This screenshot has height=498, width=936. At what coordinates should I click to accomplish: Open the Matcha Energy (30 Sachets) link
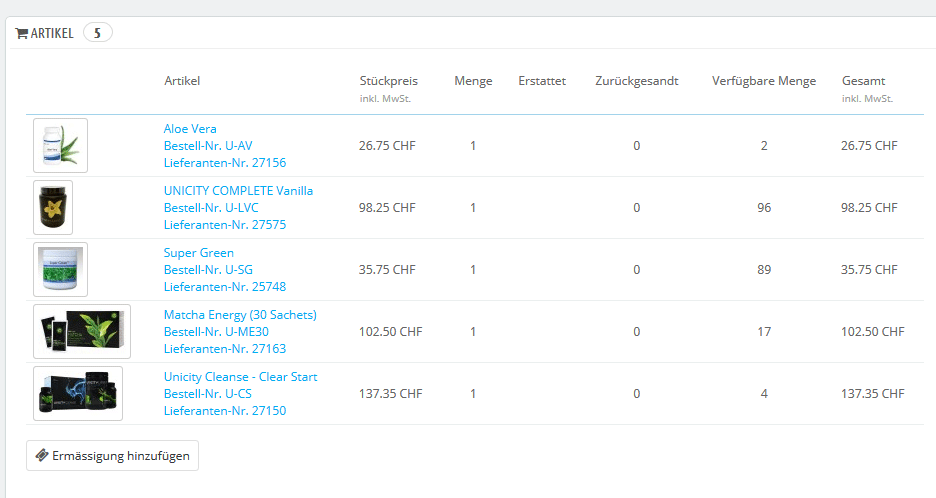(240, 315)
